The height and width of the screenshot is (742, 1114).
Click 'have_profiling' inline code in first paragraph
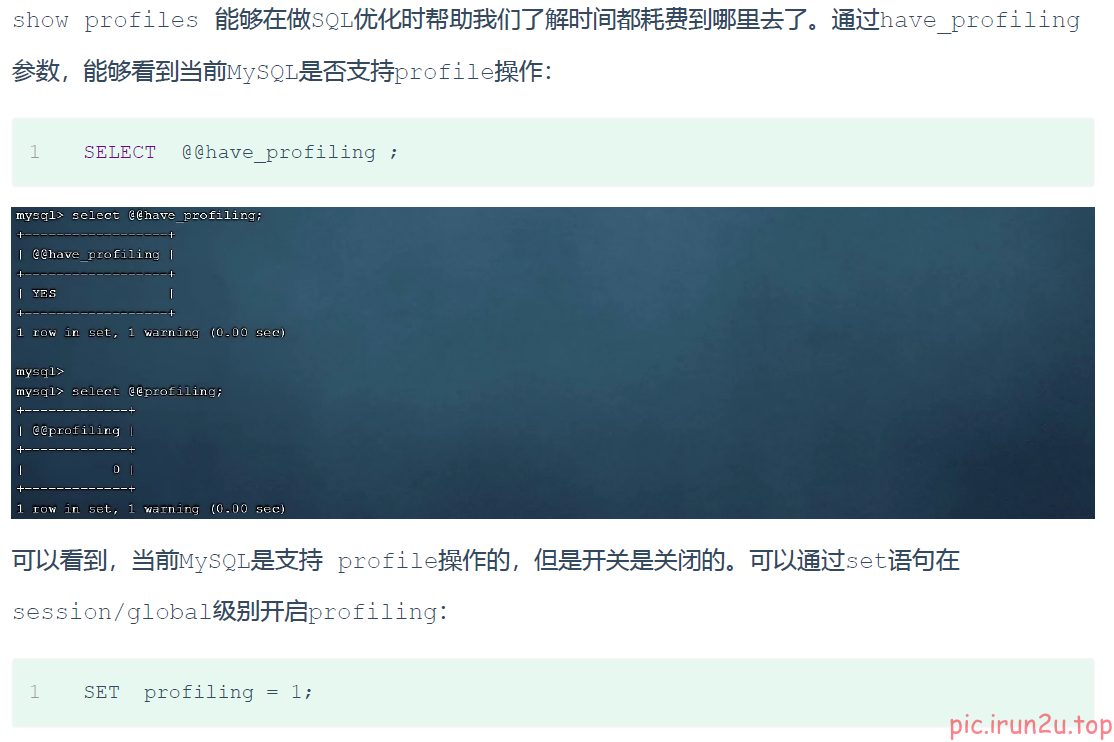click(x=980, y=21)
